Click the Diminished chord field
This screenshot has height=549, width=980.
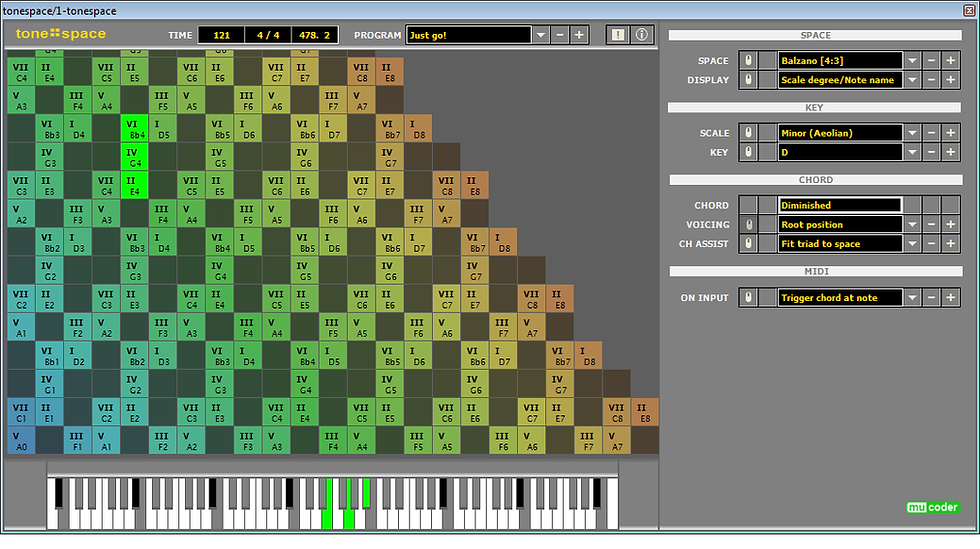pos(840,205)
